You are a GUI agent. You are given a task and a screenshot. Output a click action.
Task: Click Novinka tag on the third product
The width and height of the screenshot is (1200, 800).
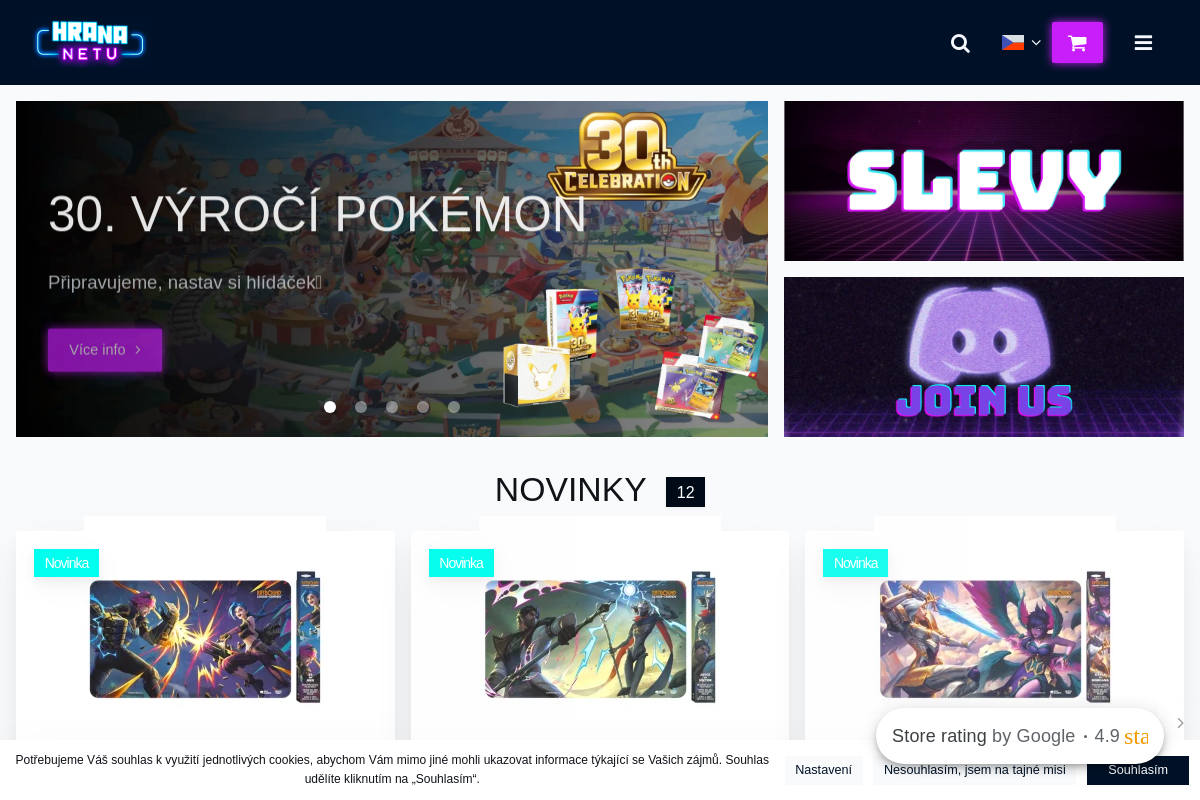[x=855, y=563]
